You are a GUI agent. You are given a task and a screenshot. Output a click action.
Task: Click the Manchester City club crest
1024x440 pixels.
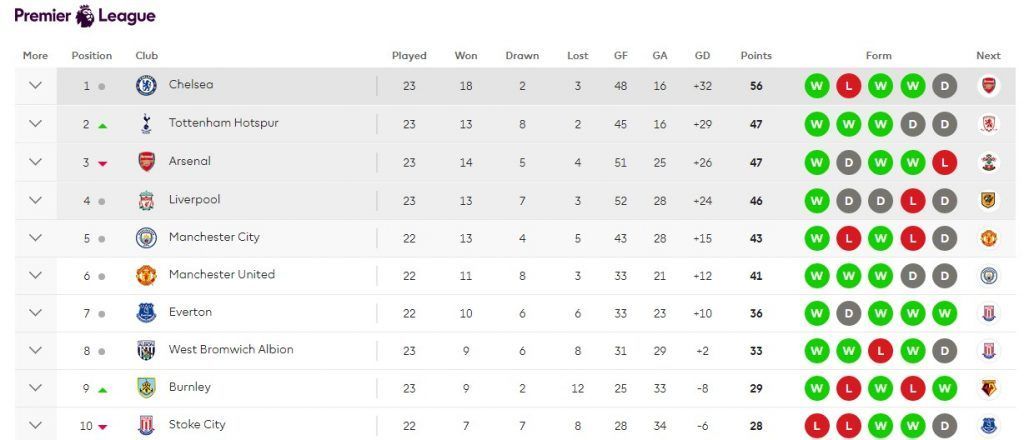(146, 238)
